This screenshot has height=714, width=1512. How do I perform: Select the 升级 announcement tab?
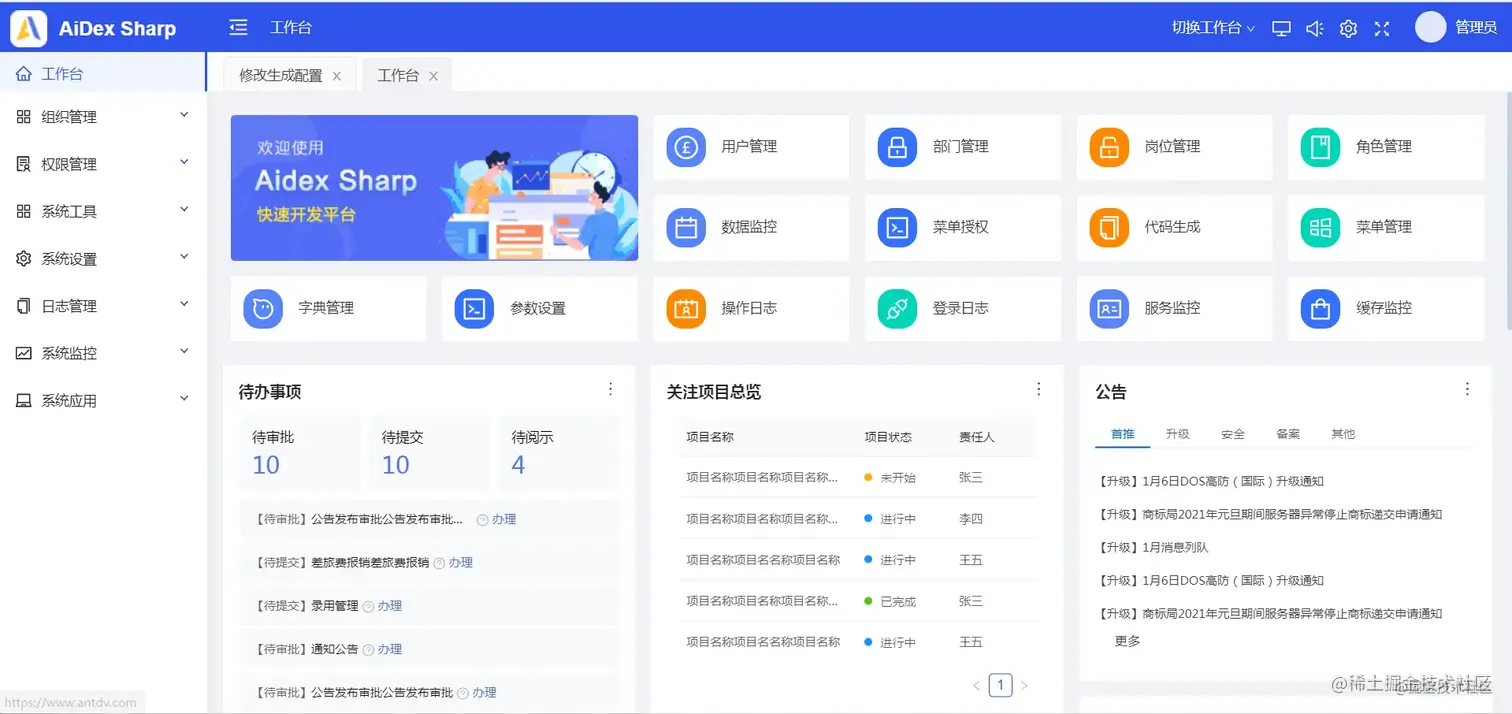(x=1177, y=434)
